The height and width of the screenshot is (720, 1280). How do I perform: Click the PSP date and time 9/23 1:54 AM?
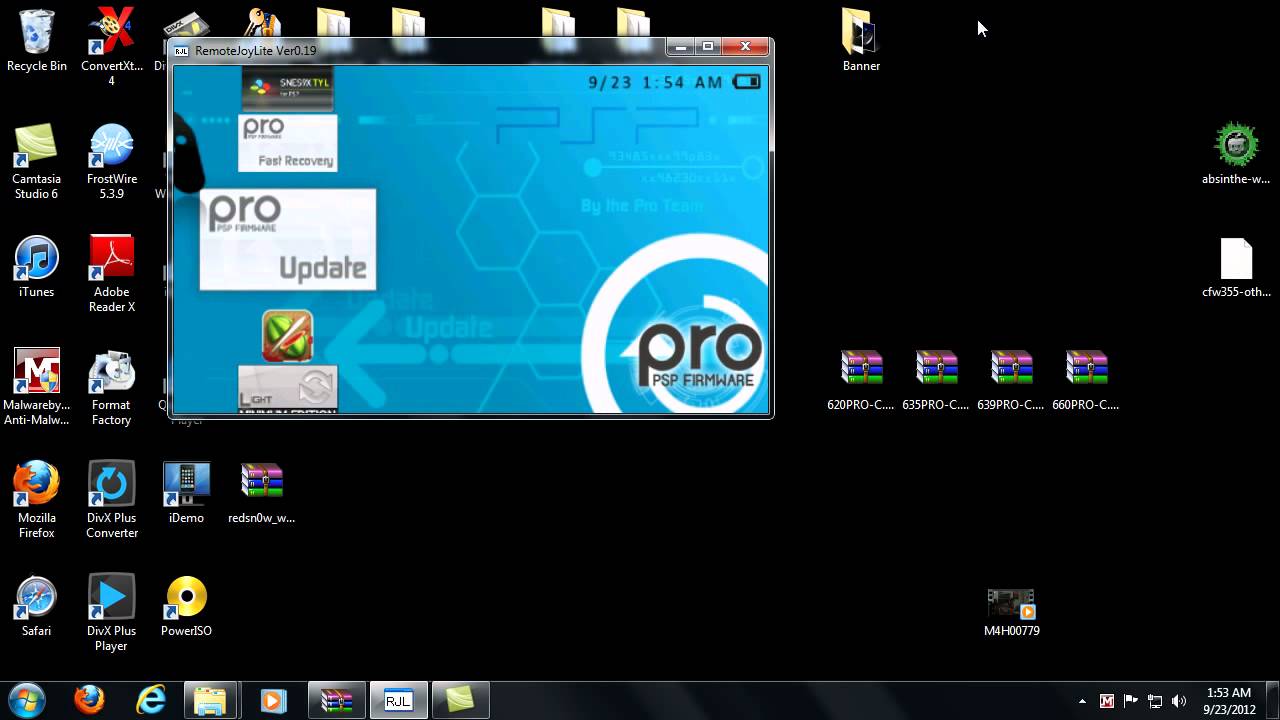coord(655,83)
